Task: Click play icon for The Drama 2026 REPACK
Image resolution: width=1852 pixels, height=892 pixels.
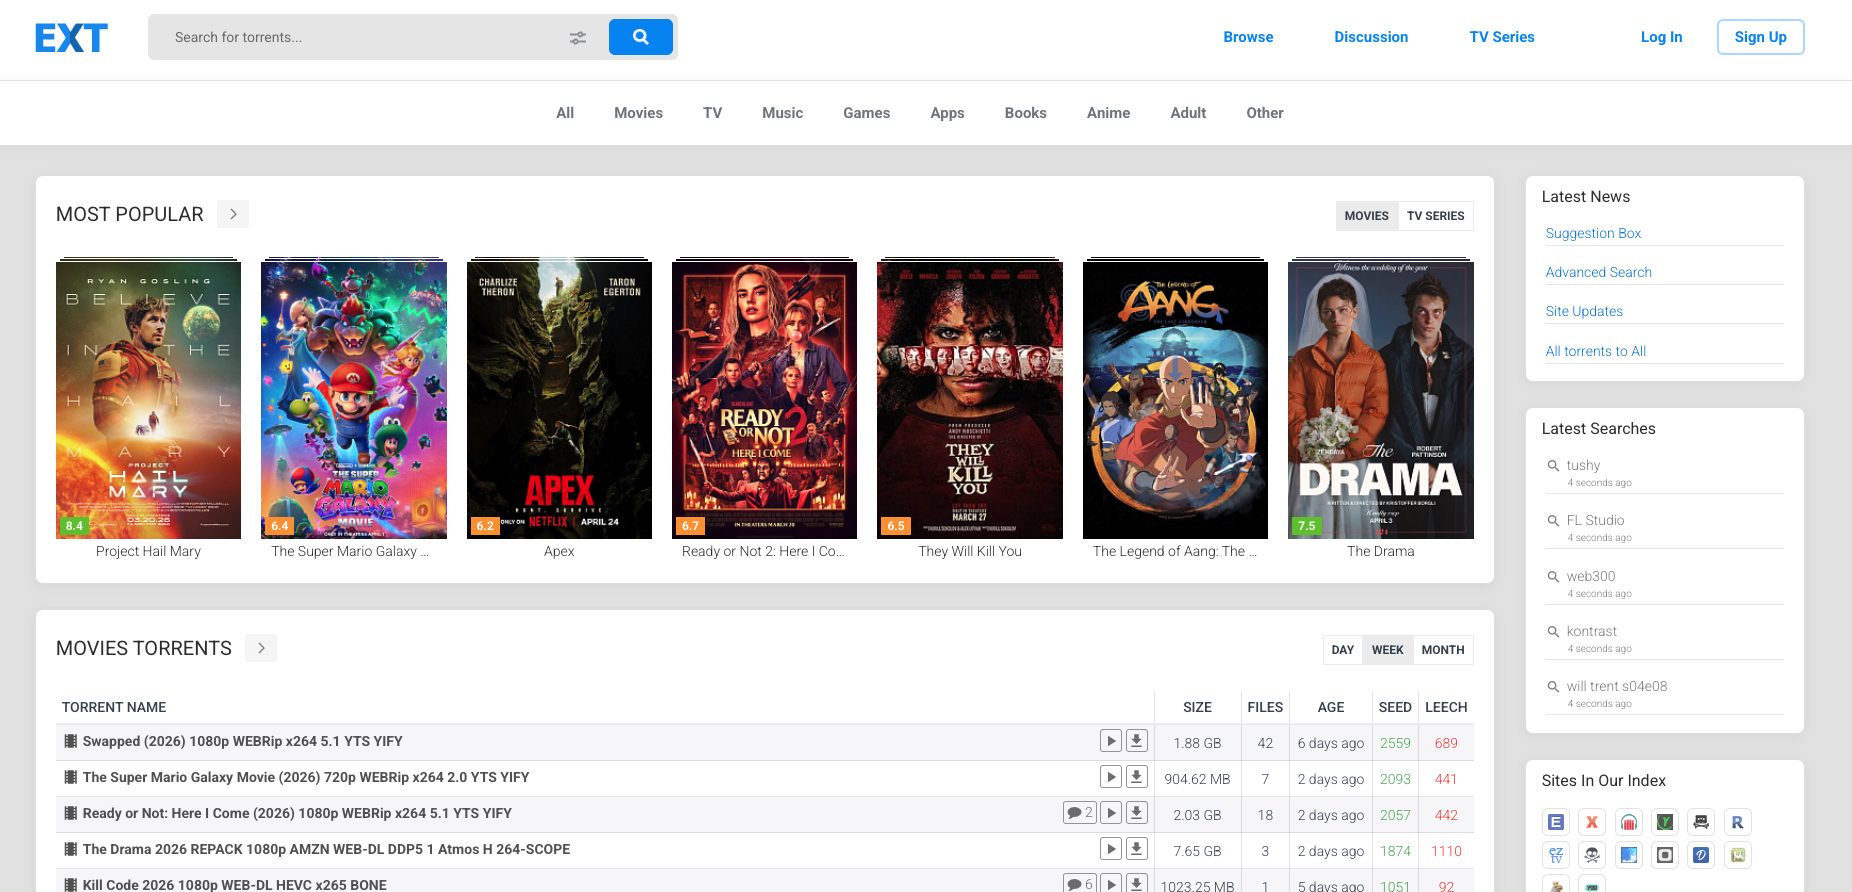Action: tap(1111, 849)
